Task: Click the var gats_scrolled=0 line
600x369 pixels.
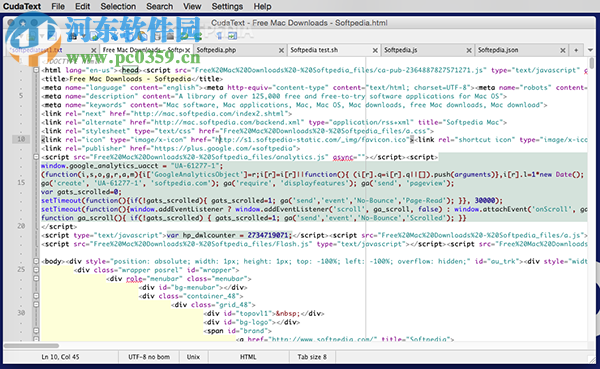Action: (81, 192)
